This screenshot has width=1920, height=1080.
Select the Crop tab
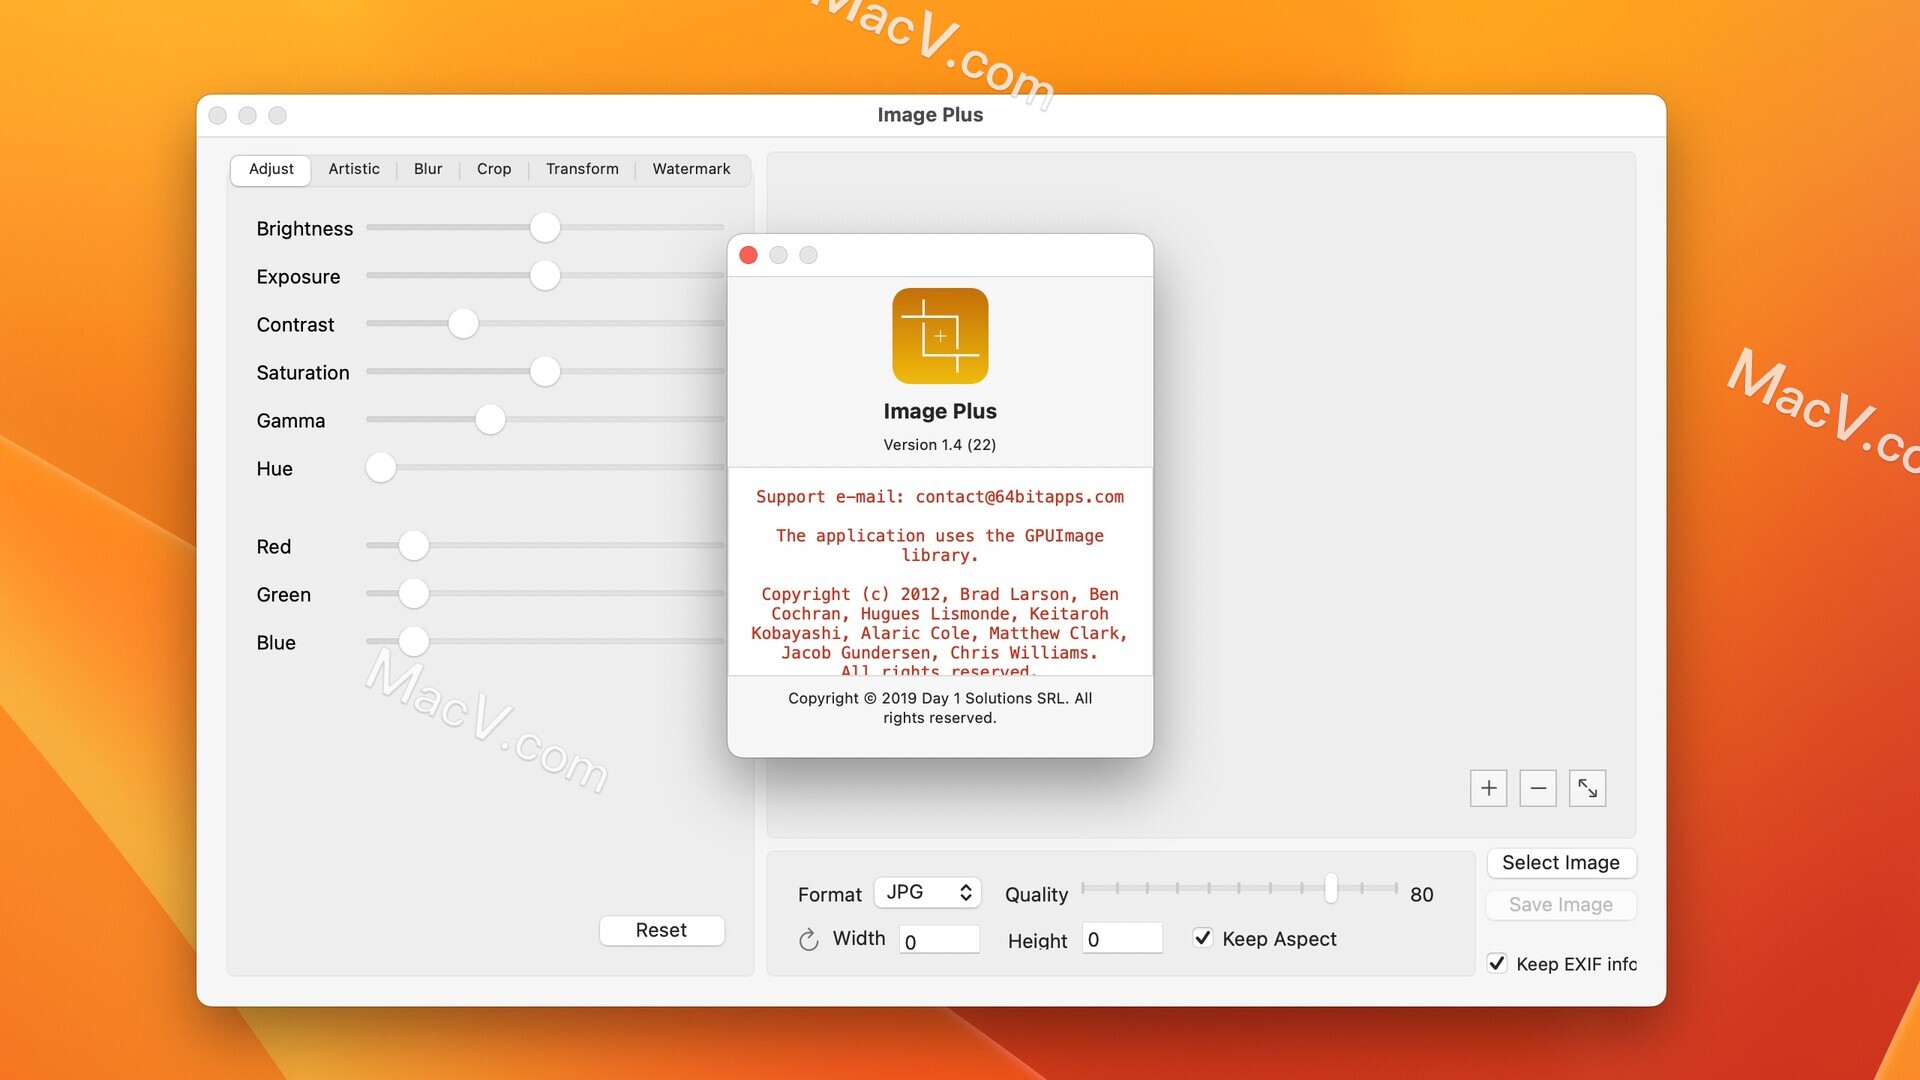click(494, 169)
